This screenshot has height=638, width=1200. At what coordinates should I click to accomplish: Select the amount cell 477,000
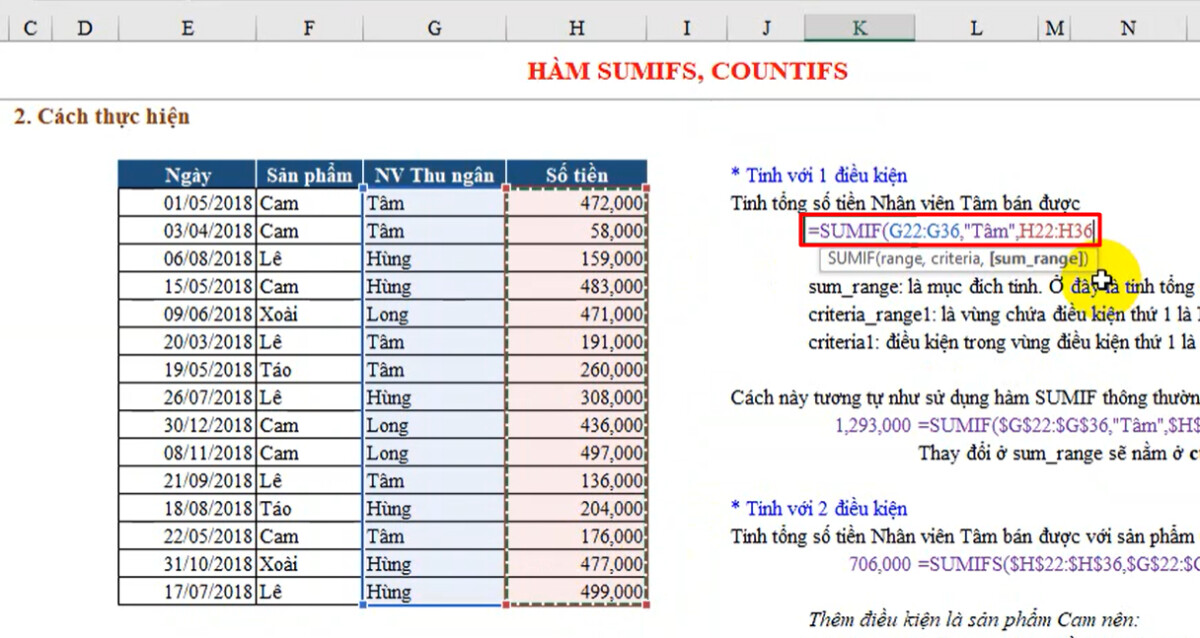click(x=577, y=564)
